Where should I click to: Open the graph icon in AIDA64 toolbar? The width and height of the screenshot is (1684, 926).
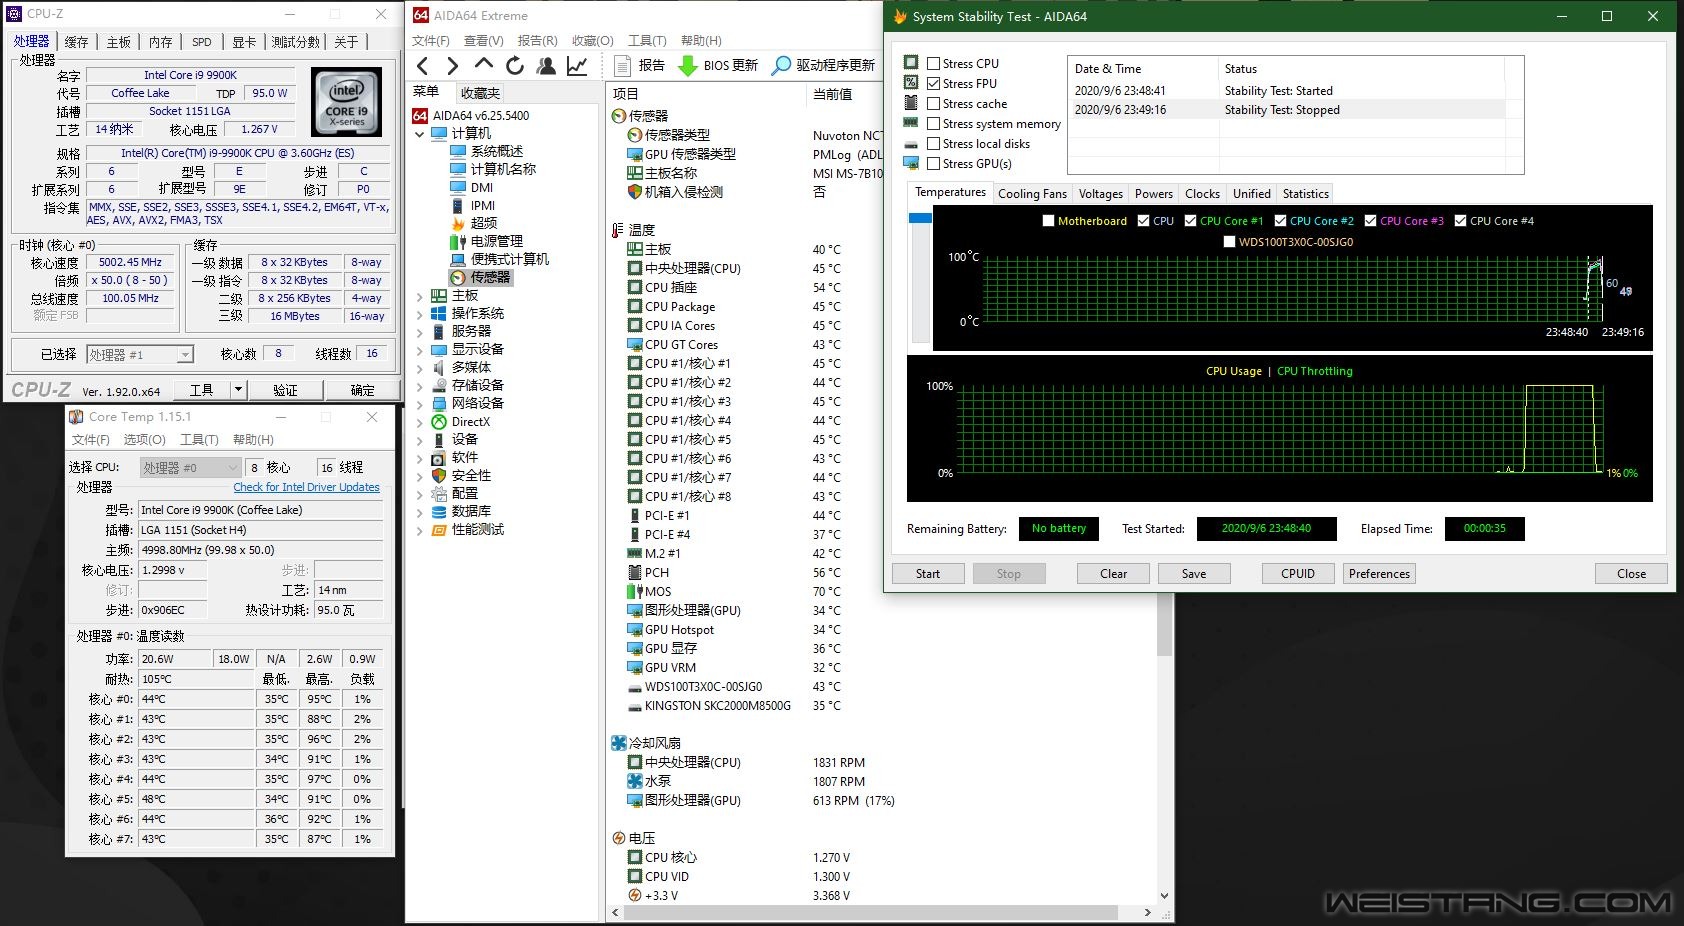(x=577, y=66)
